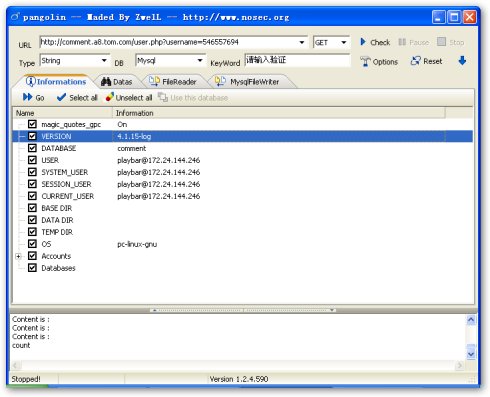Switch to the Datas tab
The height and width of the screenshot is (397, 490).
coord(117,82)
